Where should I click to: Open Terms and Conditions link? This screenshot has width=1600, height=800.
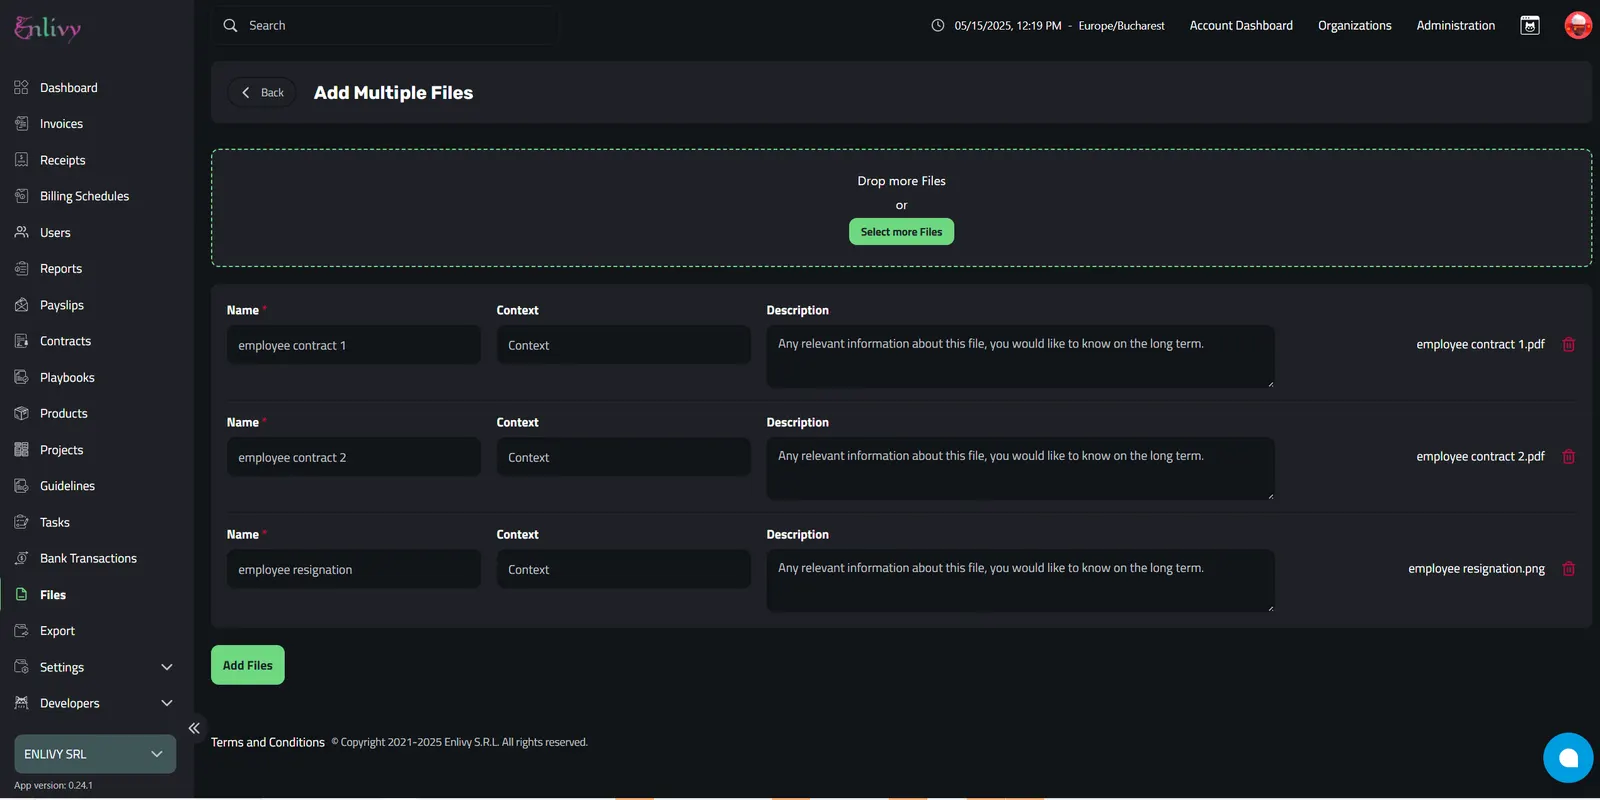point(268,742)
